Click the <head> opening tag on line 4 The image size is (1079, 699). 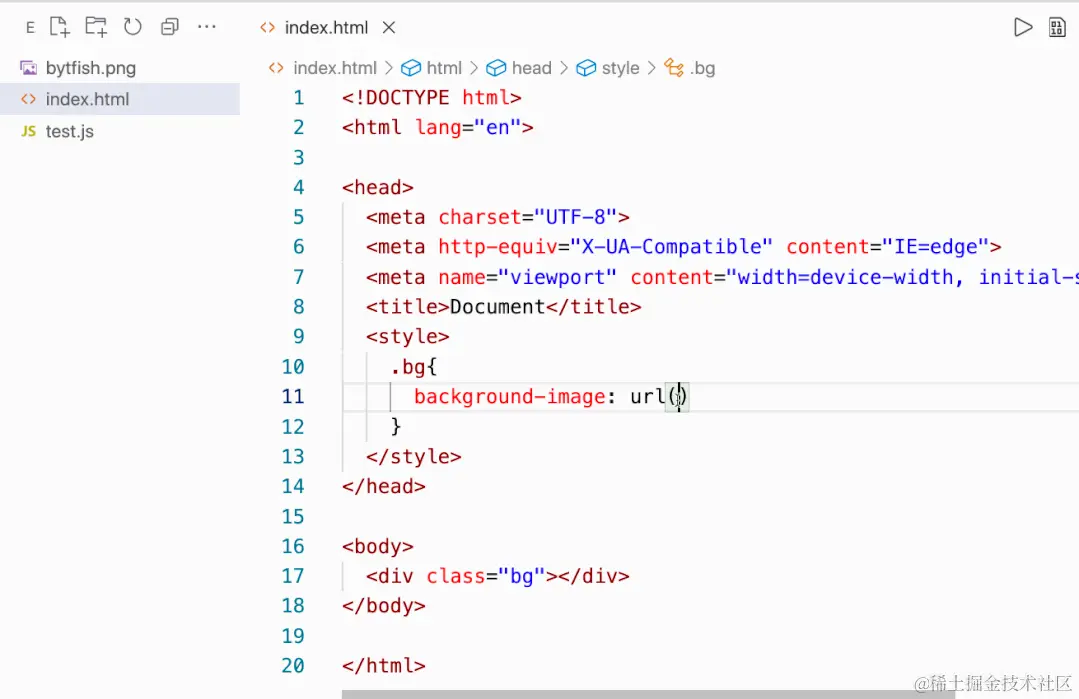pyautogui.click(x=378, y=187)
